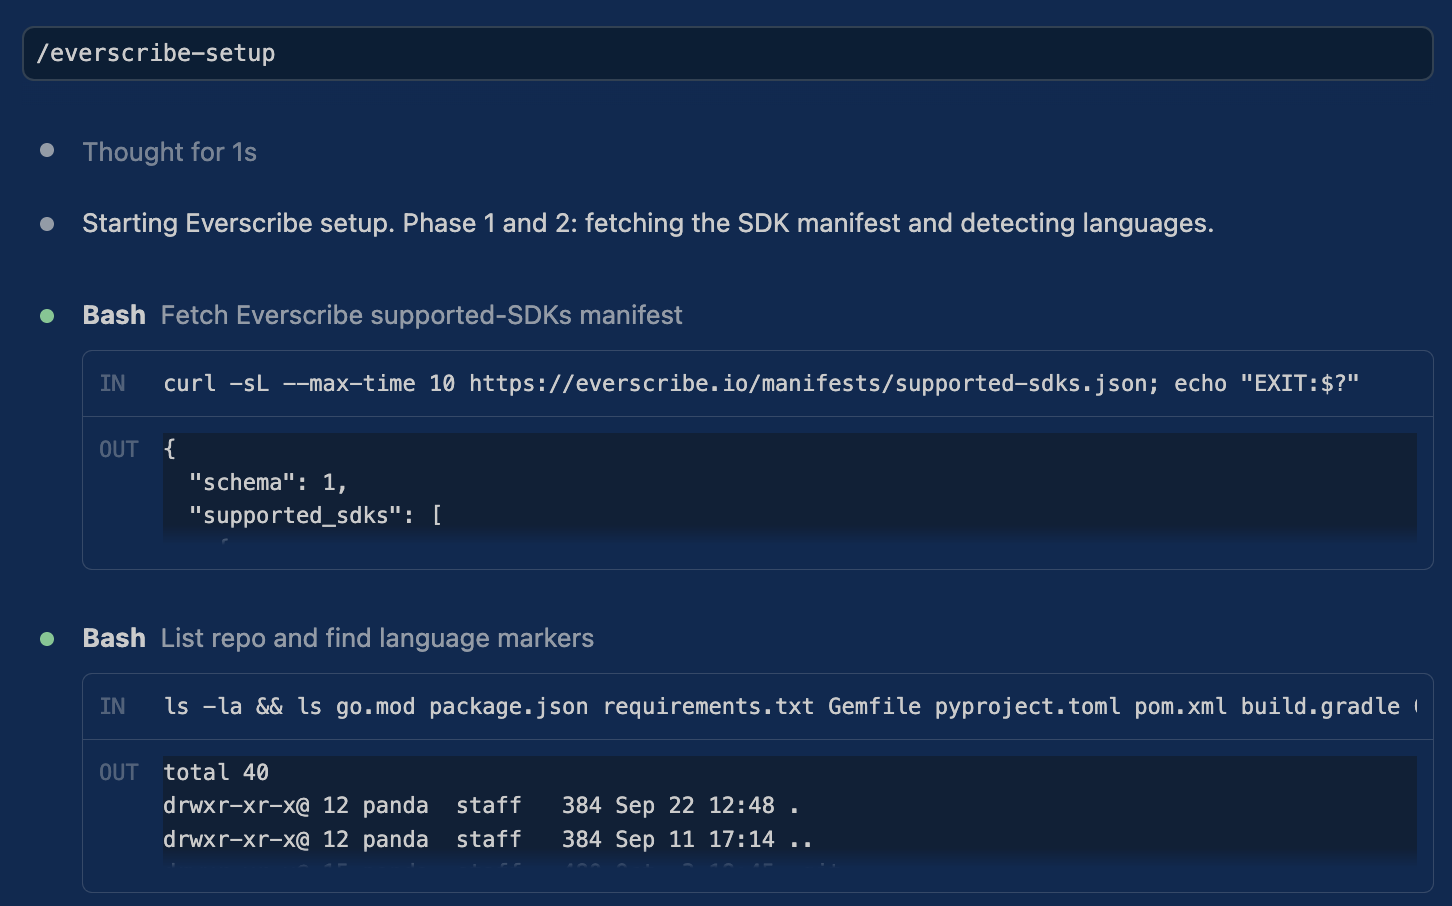The width and height of the screenshot is (1452, 906).
Task: Click the IN label of the curl command
Action: [x=112, y=384]
